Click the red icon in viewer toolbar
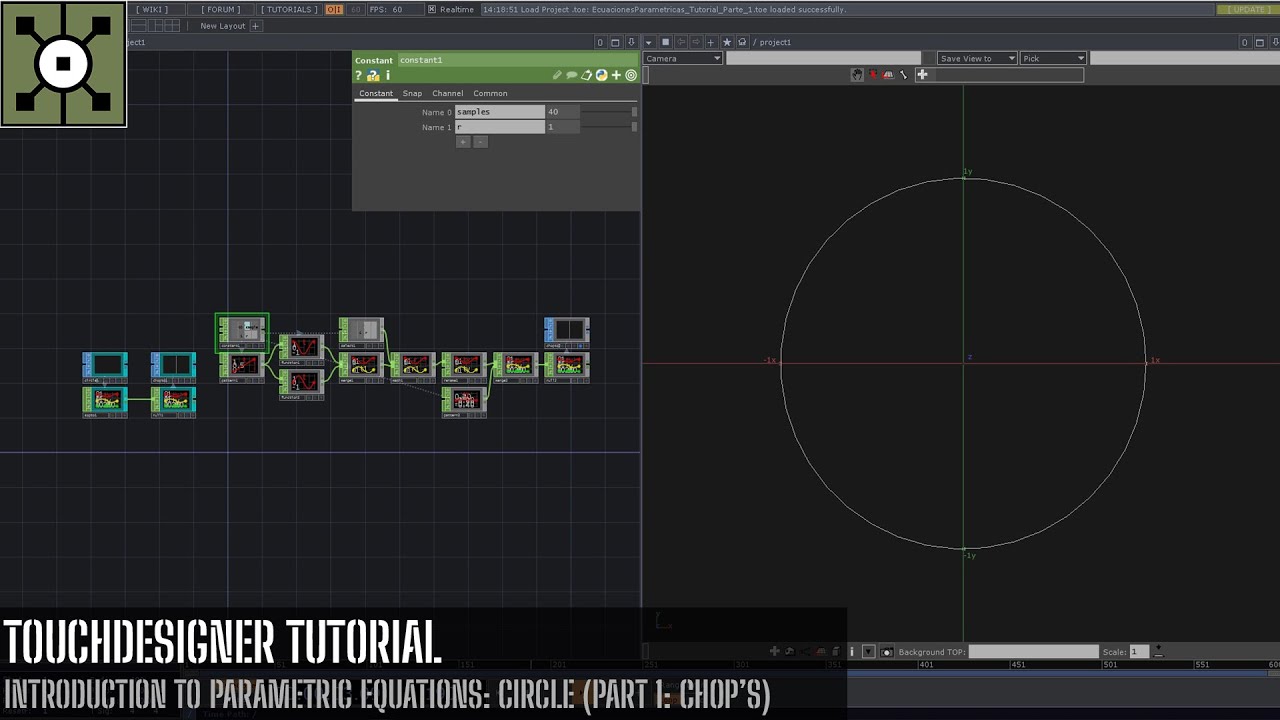Screen dimensions: 1280x720 pyautogui.click(x=873, y=75)
